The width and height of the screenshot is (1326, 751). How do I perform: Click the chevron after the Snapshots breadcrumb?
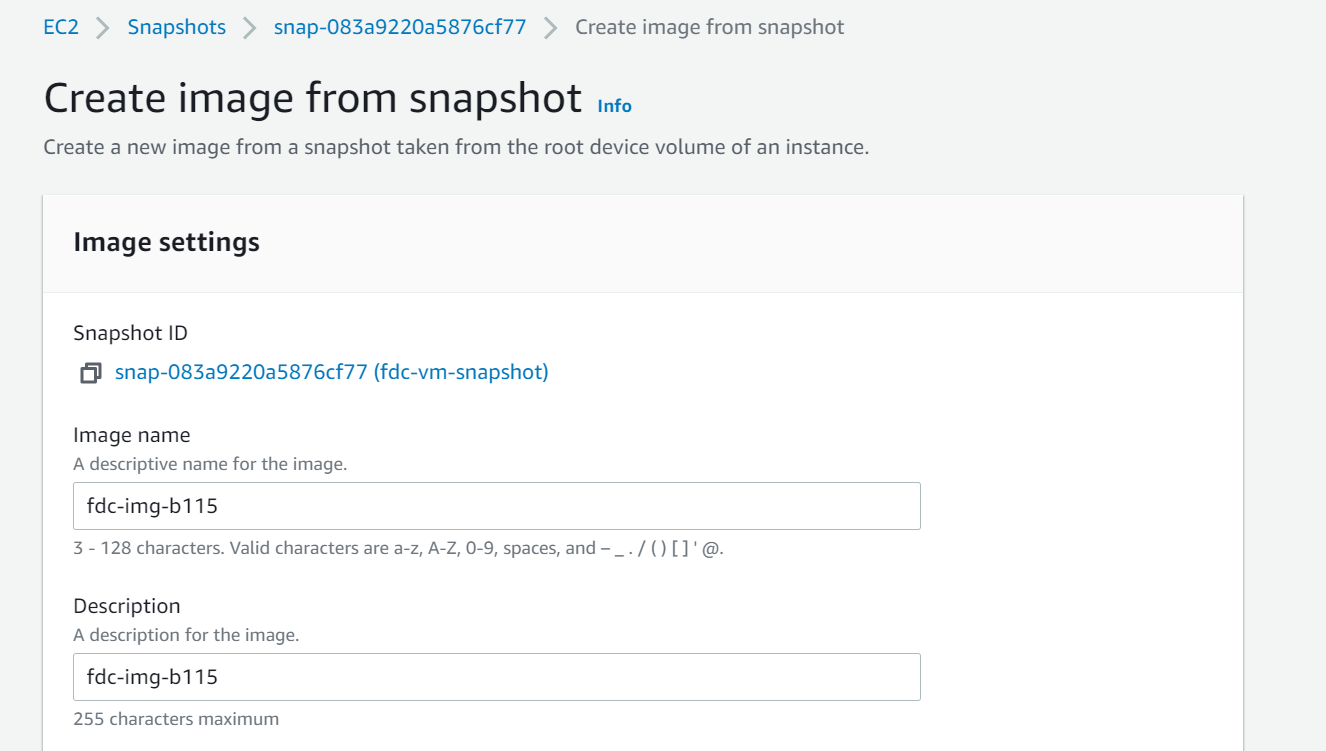(x=249, y=28)
